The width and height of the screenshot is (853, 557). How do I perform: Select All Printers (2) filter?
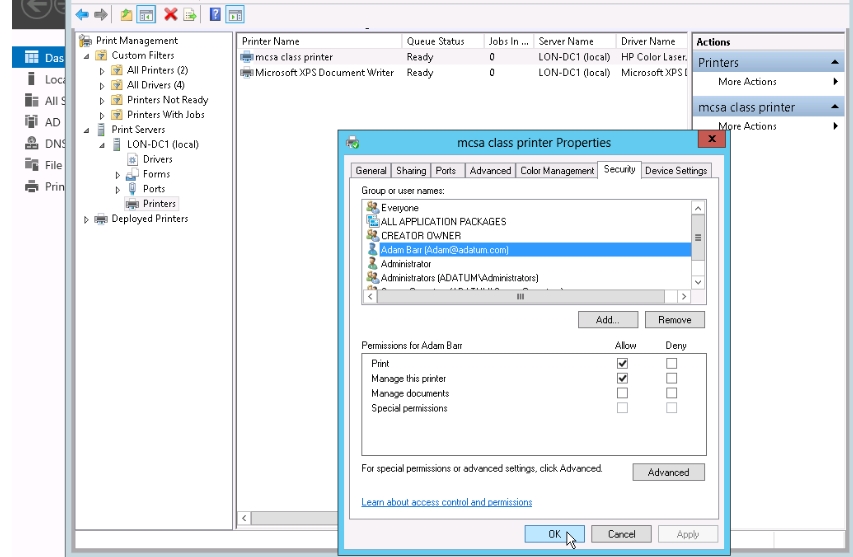(157, 70)
